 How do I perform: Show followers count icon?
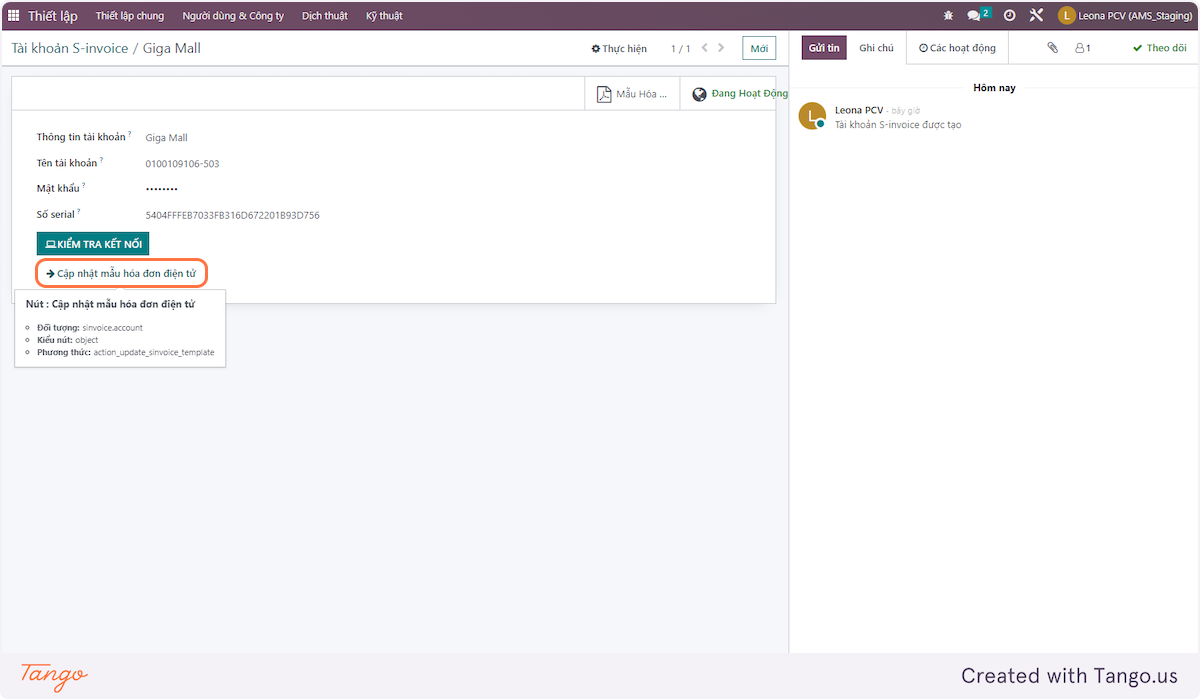1083,48
